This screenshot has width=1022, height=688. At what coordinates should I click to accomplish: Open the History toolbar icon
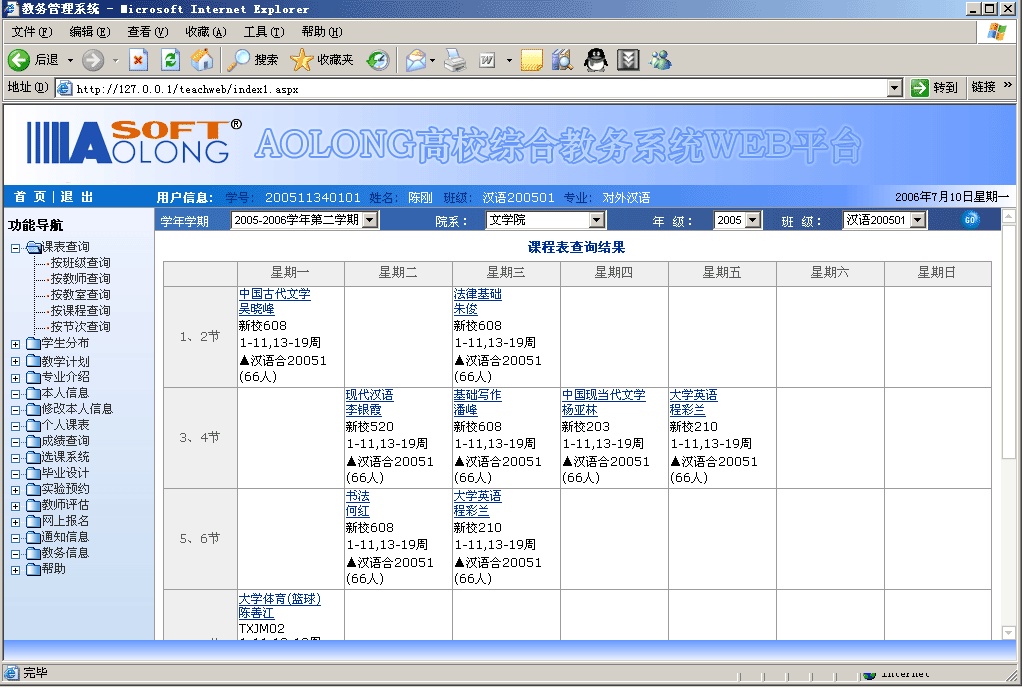click(x=378, y=60)
